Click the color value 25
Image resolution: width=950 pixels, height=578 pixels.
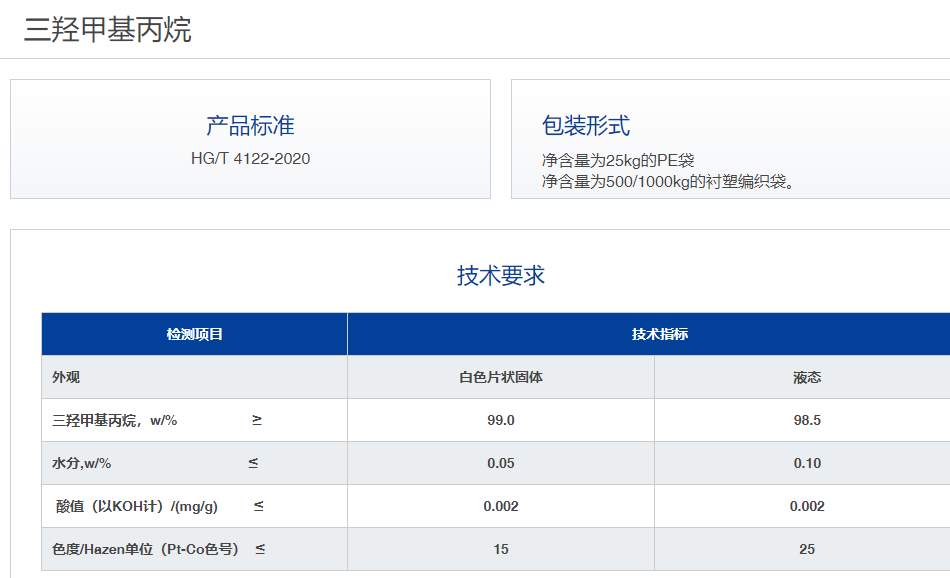pos(807,550)
